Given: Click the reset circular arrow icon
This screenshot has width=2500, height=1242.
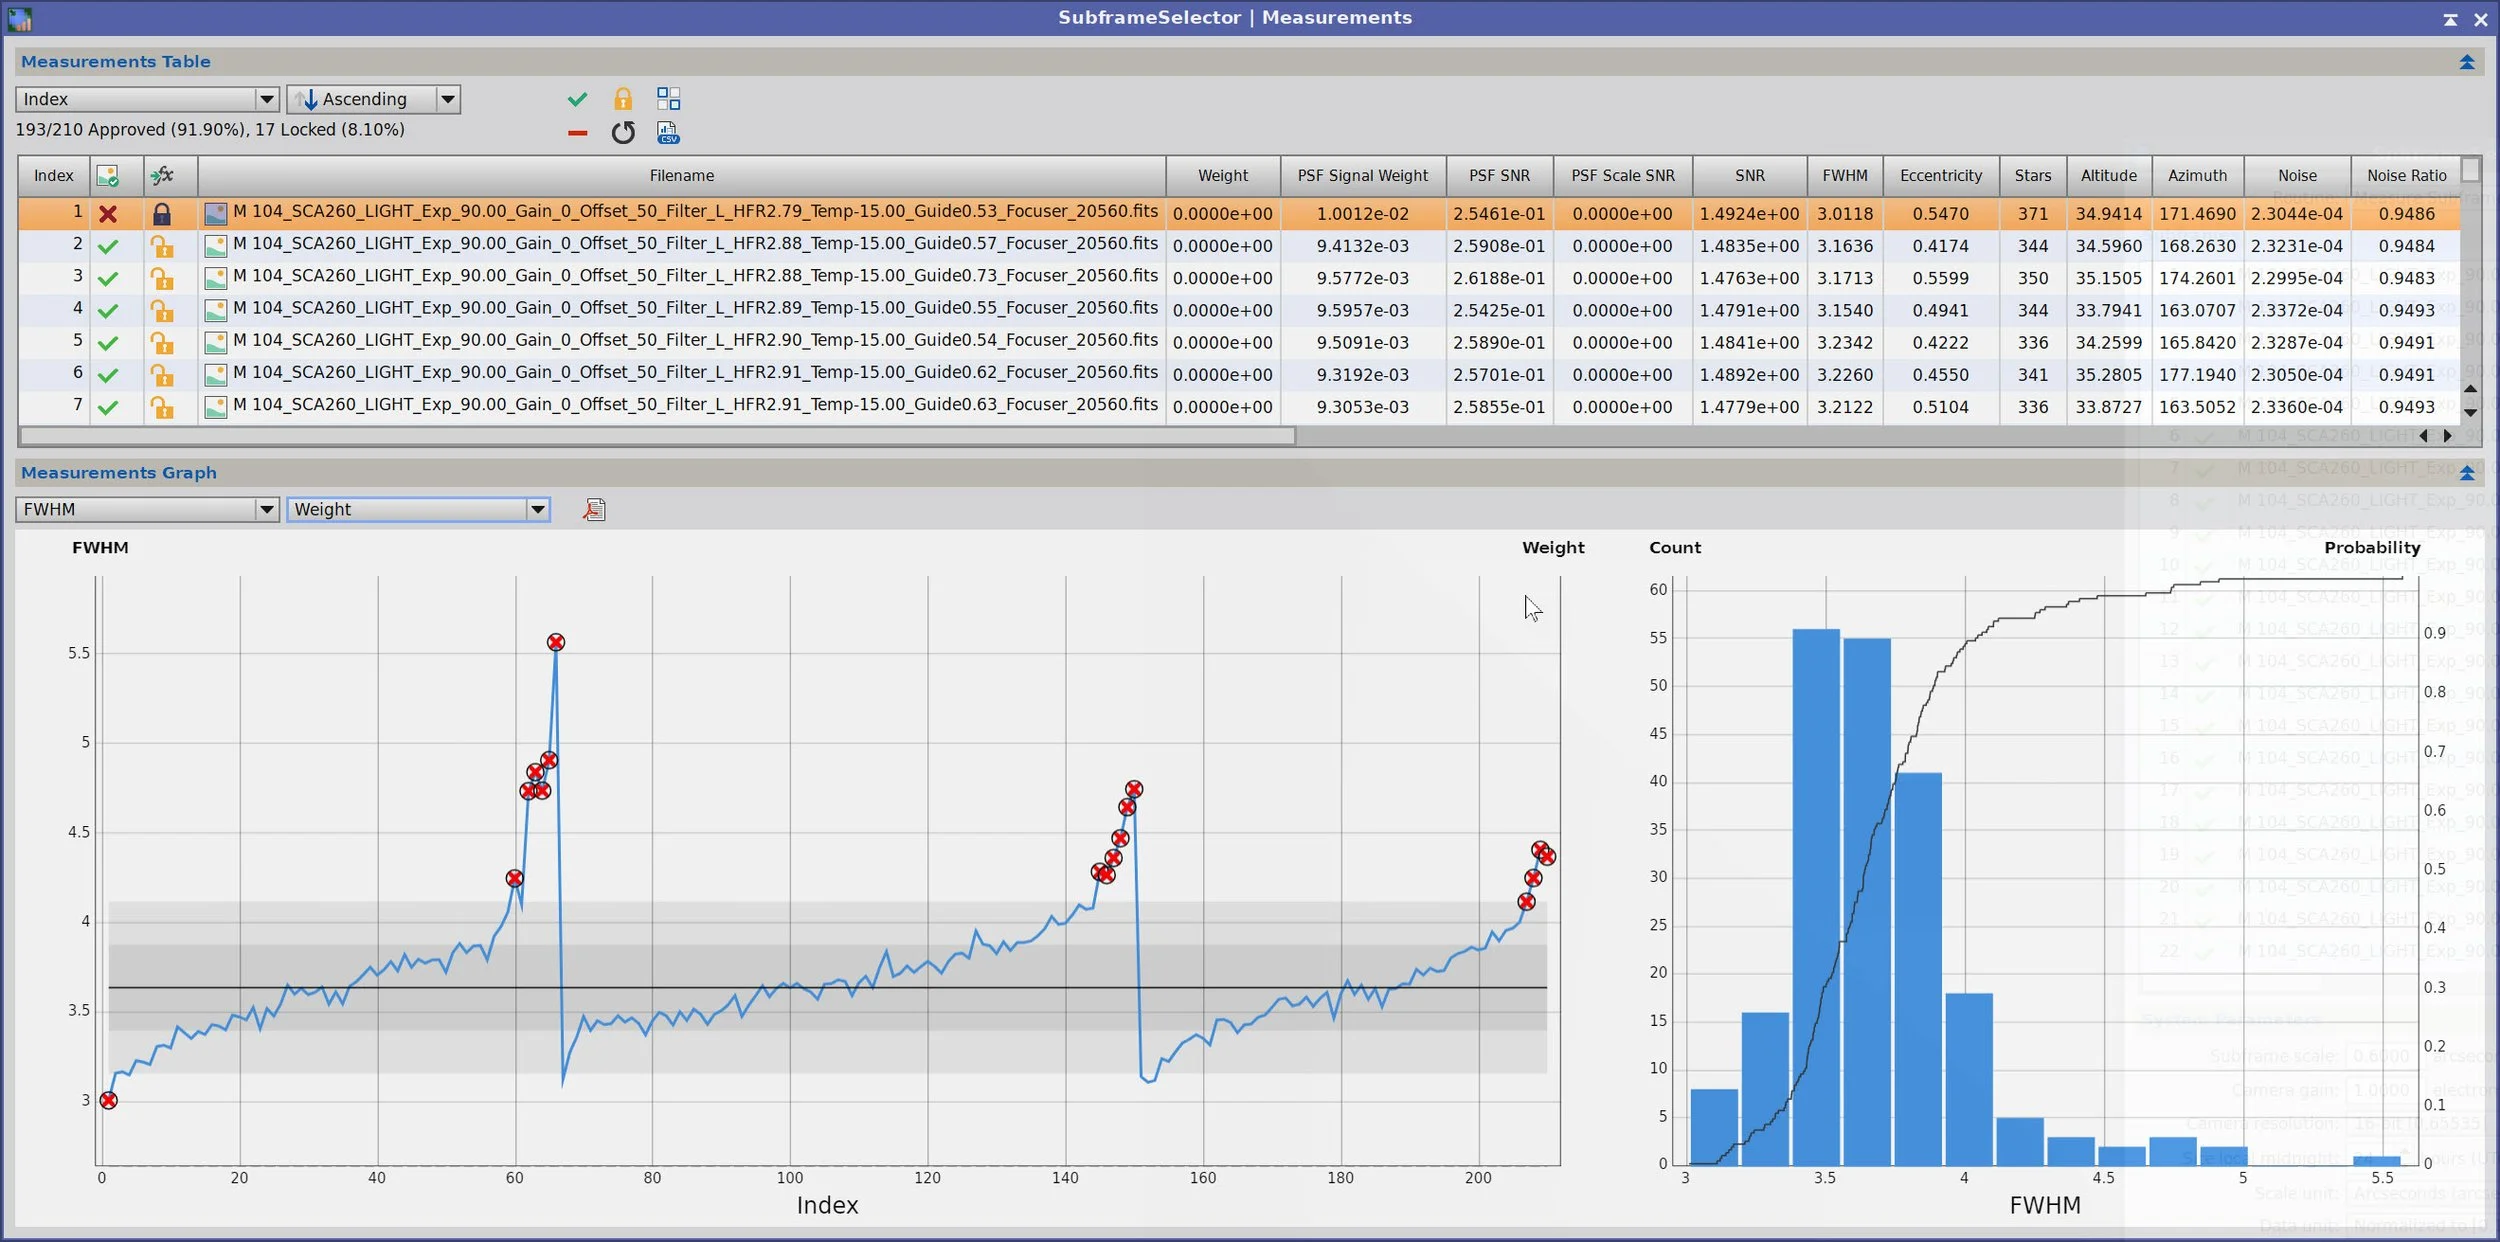Looking at the screenshot, I should click(x=622, y=133).
